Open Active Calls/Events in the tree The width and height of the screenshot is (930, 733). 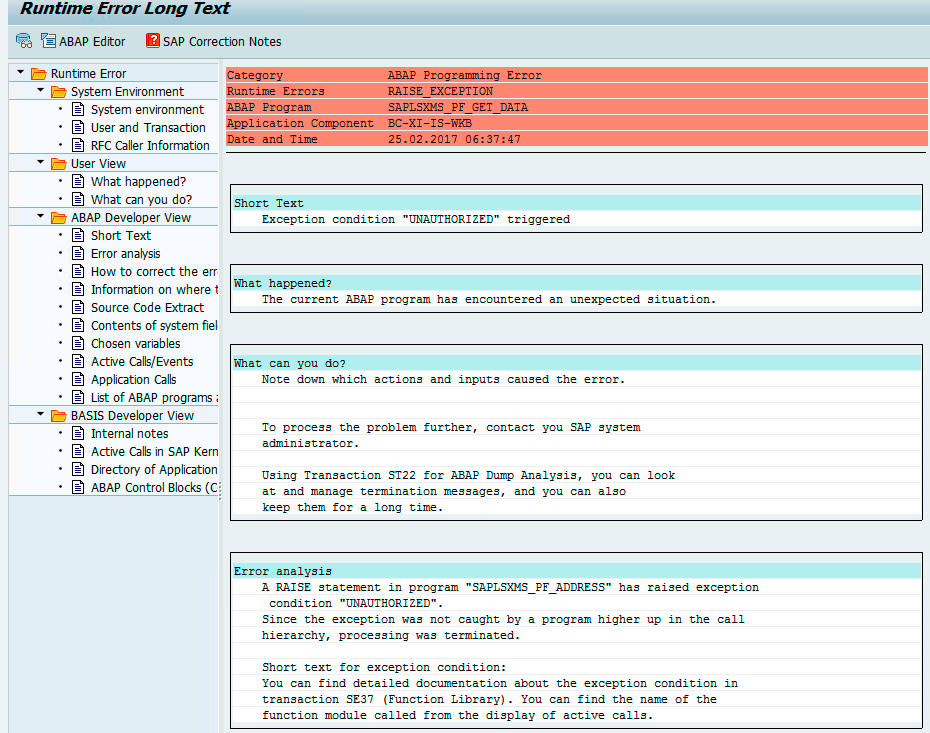tap(142, 362)
